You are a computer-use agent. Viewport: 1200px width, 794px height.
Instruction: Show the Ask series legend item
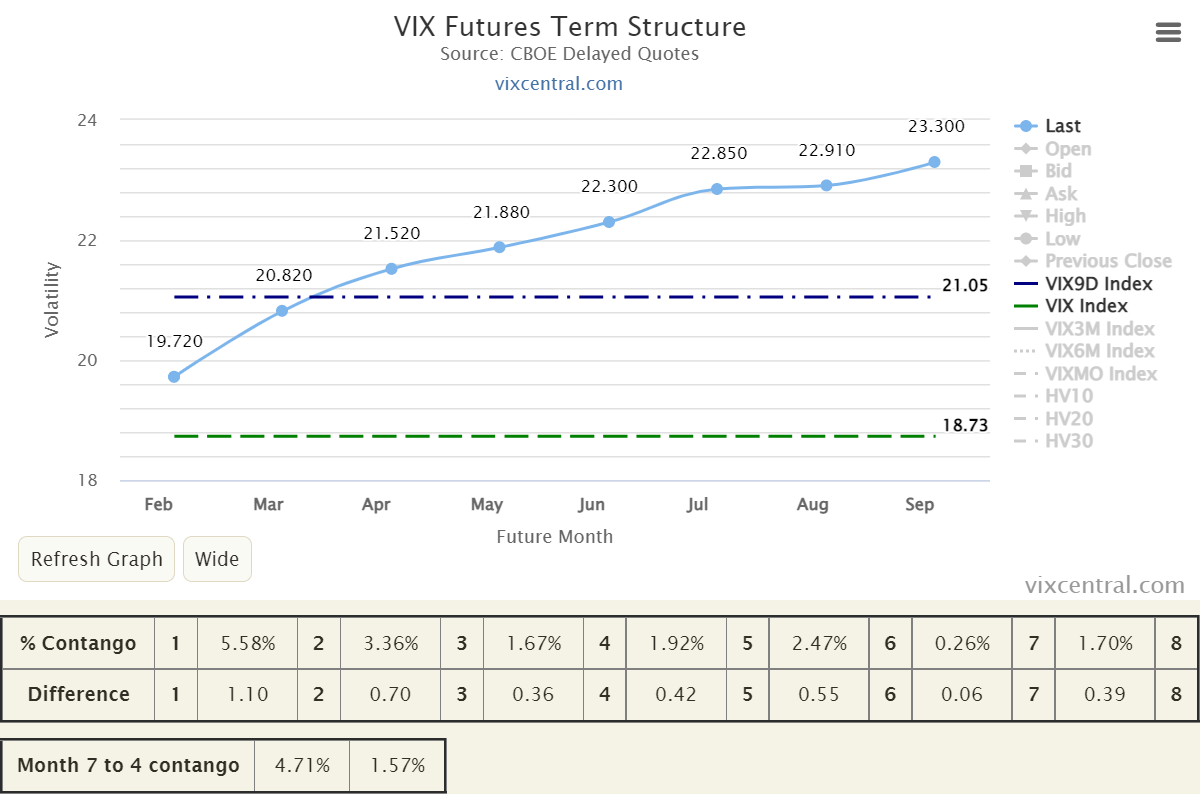[x=1046, y=194]
